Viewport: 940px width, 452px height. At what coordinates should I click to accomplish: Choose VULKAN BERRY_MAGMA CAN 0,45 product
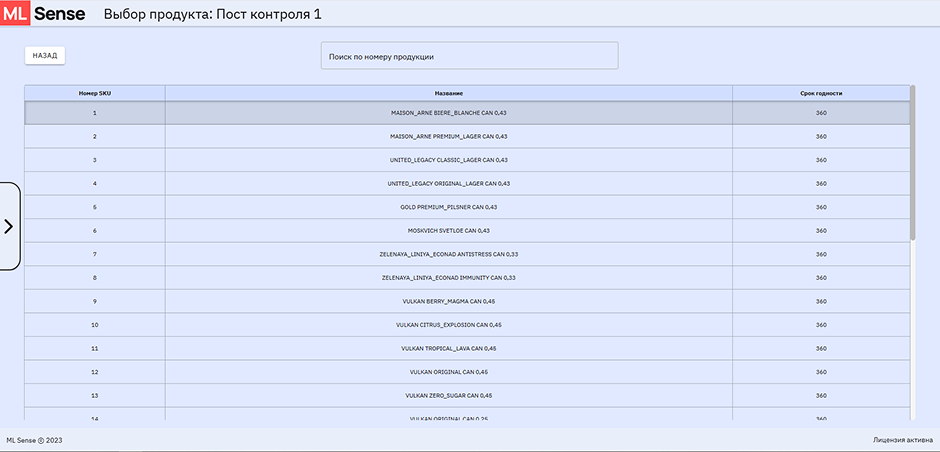point(448,301)
